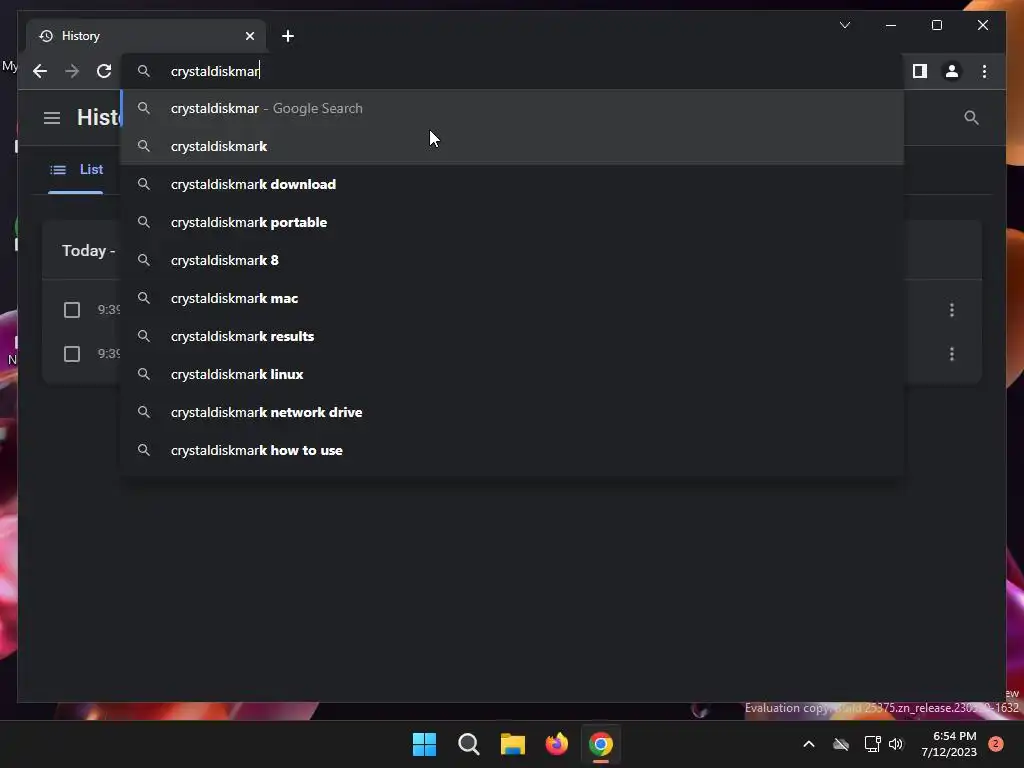Open the tab search chevron
This screenshot has width=1024, height=768.
844,25
